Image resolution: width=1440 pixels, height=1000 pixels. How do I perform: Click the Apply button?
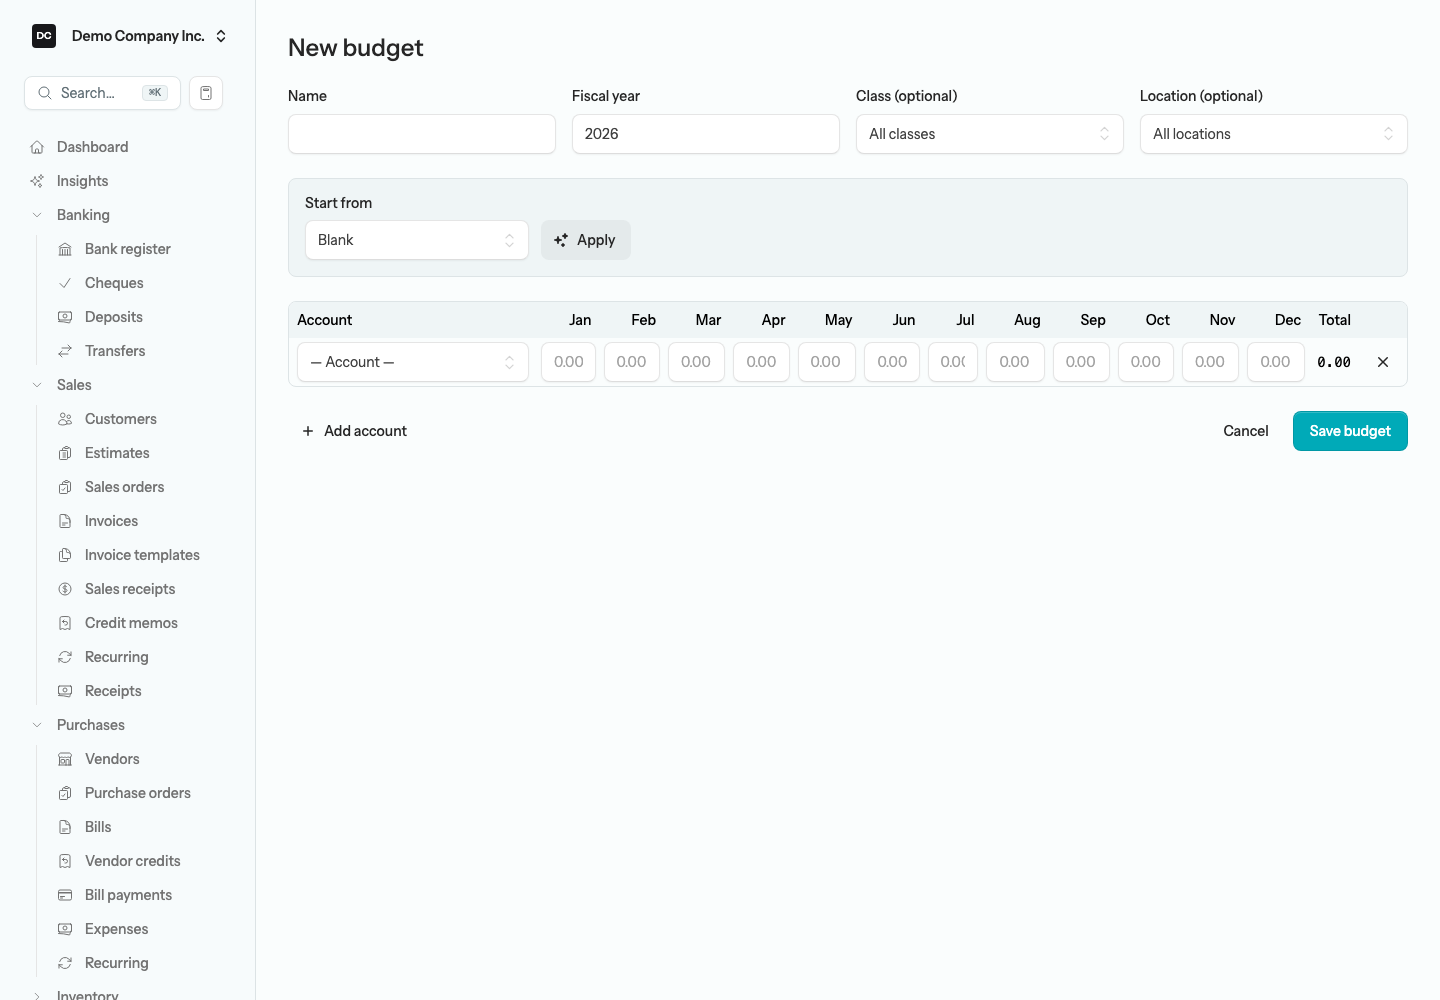point(586,240)
